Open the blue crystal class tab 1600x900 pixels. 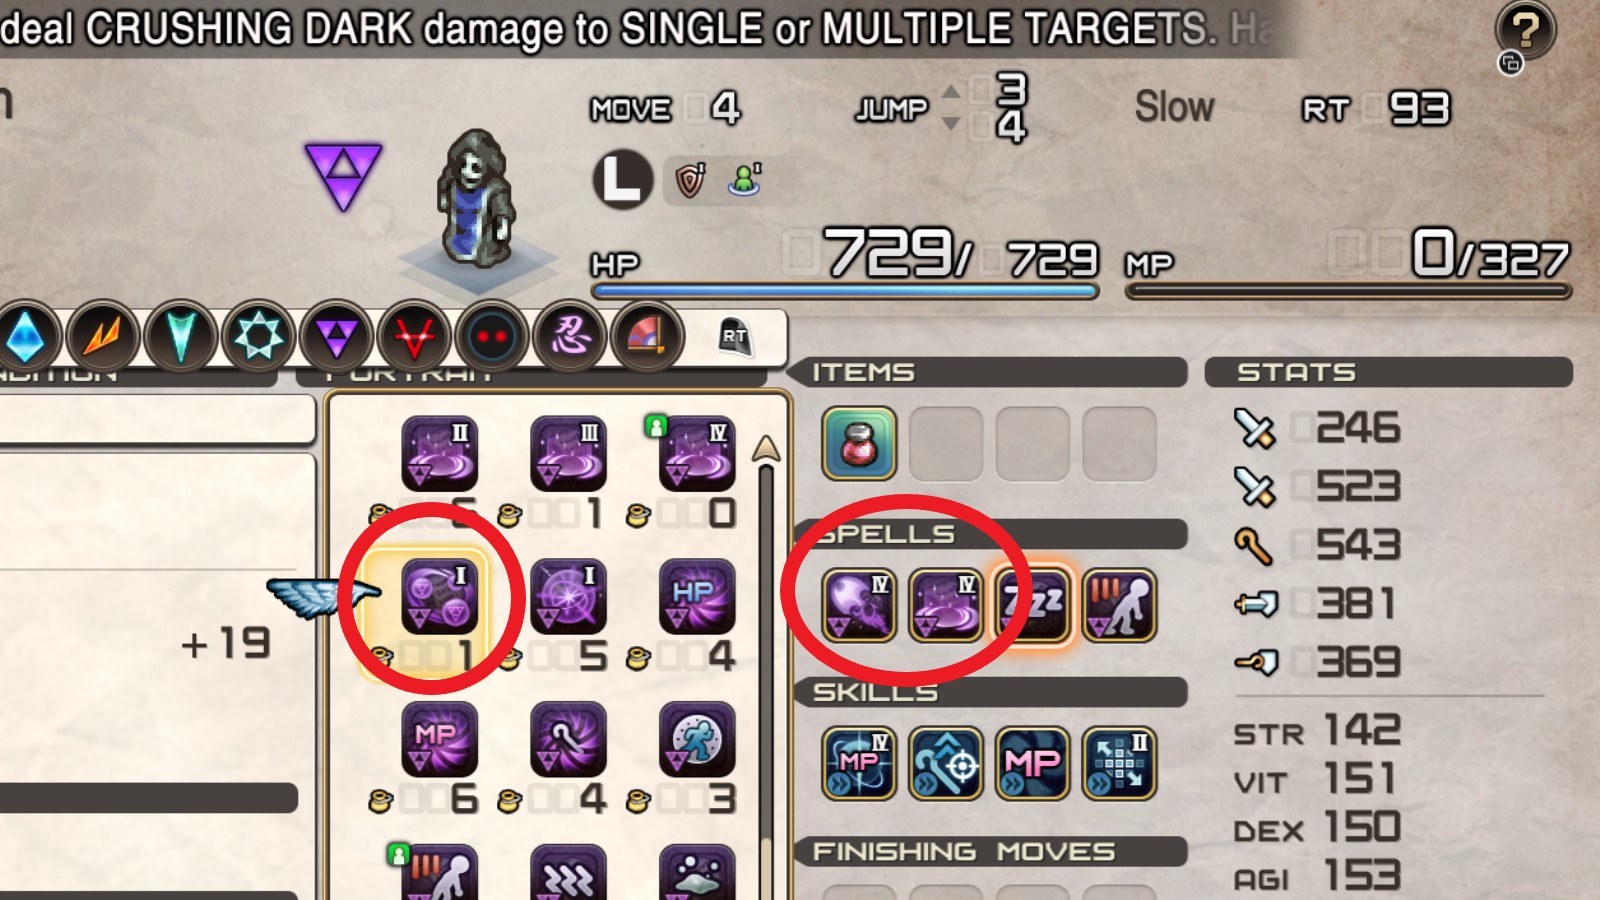pos(27,337)
